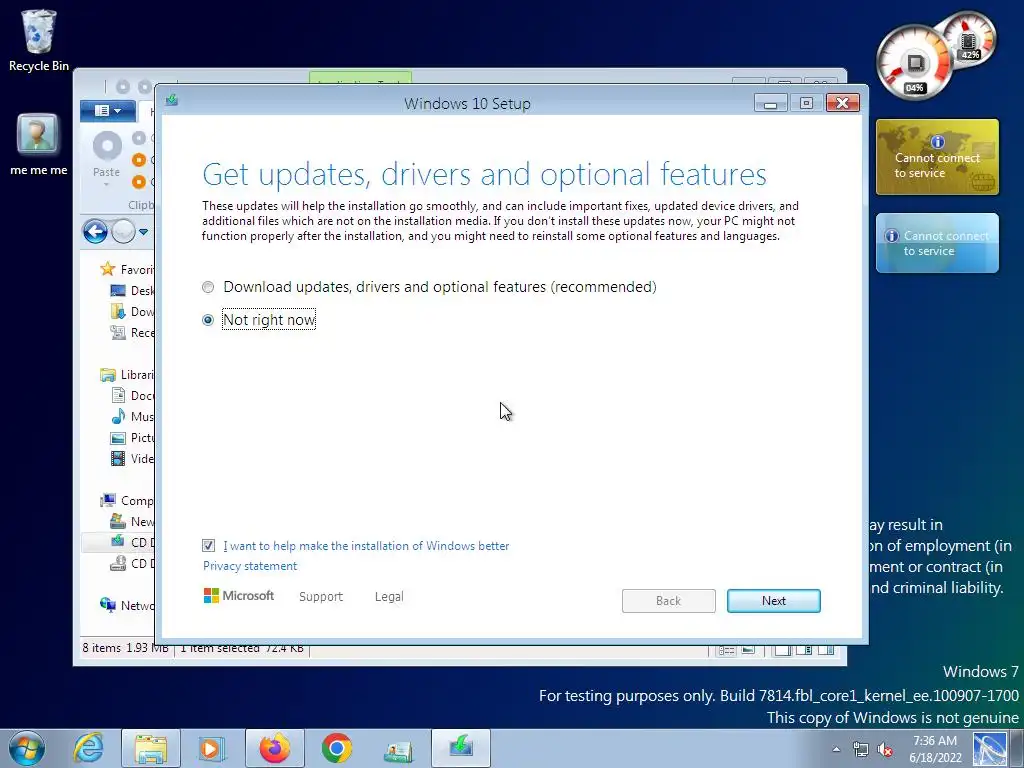This screenshot has width=1024, height=768.
Task: Click the Windows 10 Setup taskbar icon
Action: (x=460, y=748)
